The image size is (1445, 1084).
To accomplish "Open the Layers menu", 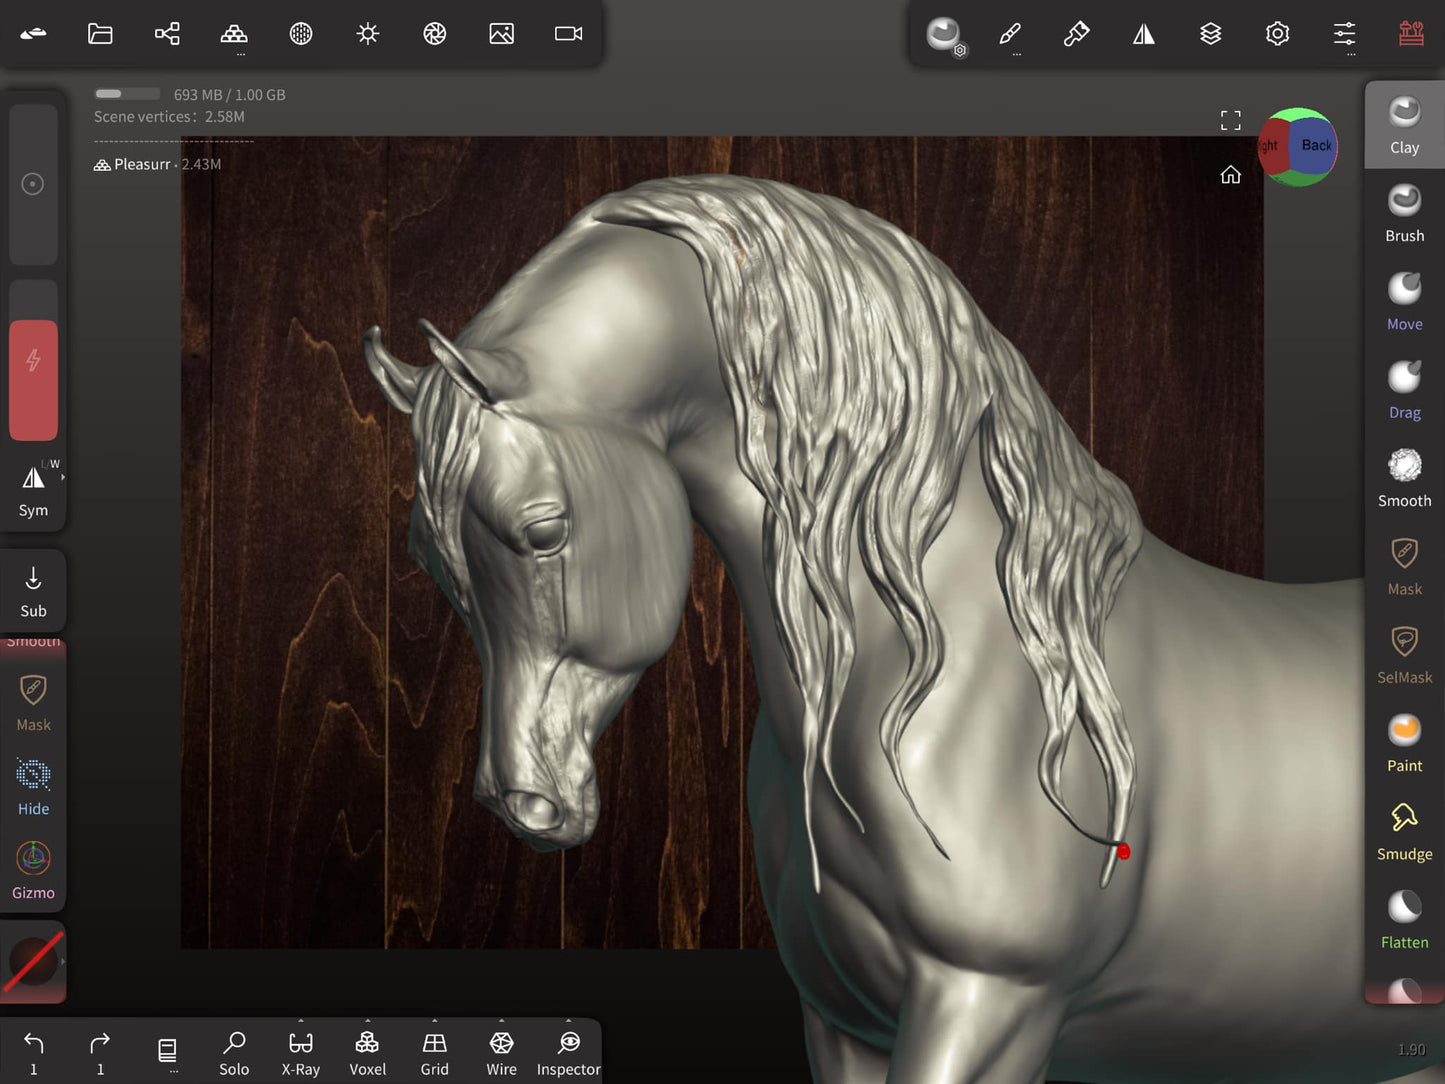I will click(1211, 35).
